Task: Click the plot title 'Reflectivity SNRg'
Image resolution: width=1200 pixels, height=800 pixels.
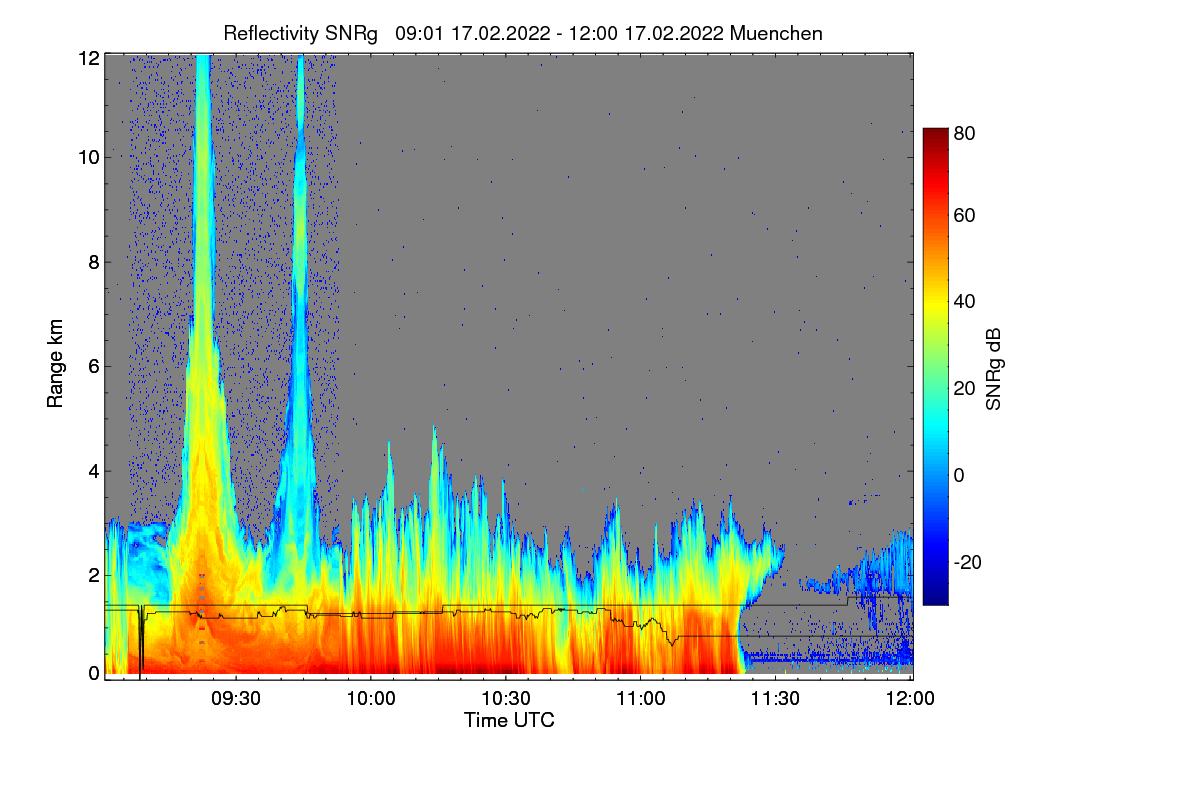Action: pyautogui.click(x=300, y=33)
